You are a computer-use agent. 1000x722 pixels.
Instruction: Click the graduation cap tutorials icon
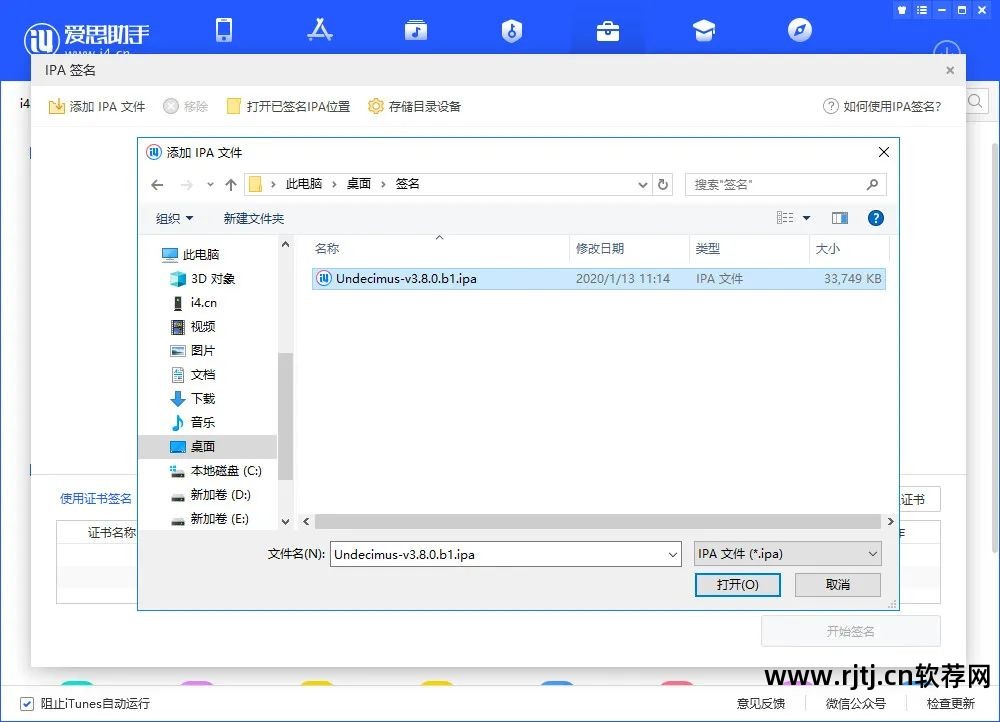click(x=704, y=31)
